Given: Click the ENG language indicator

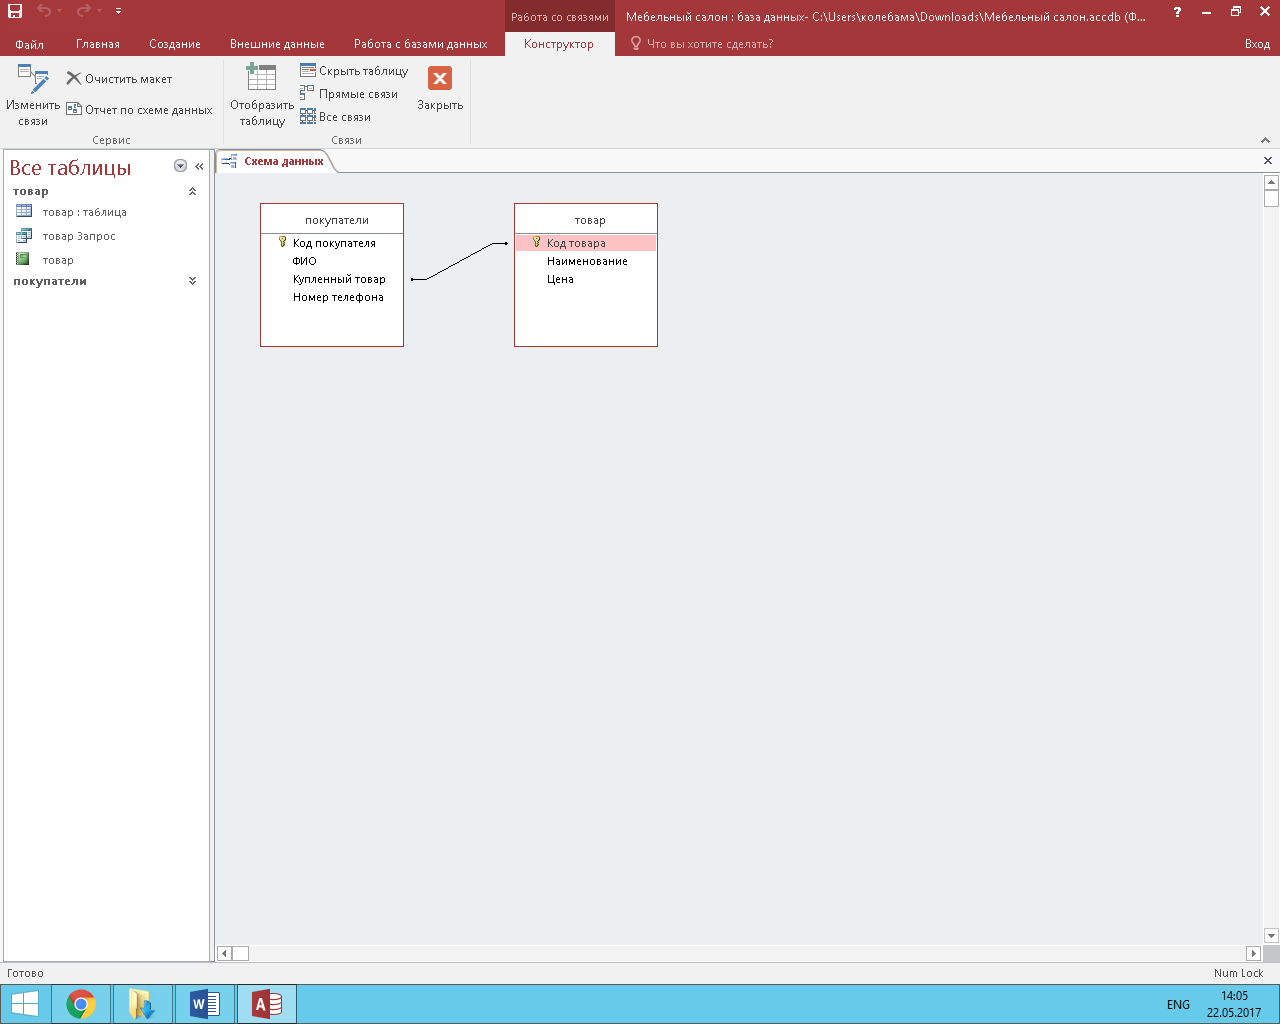Looking at the screenshot, I should coord(1178,1004).
